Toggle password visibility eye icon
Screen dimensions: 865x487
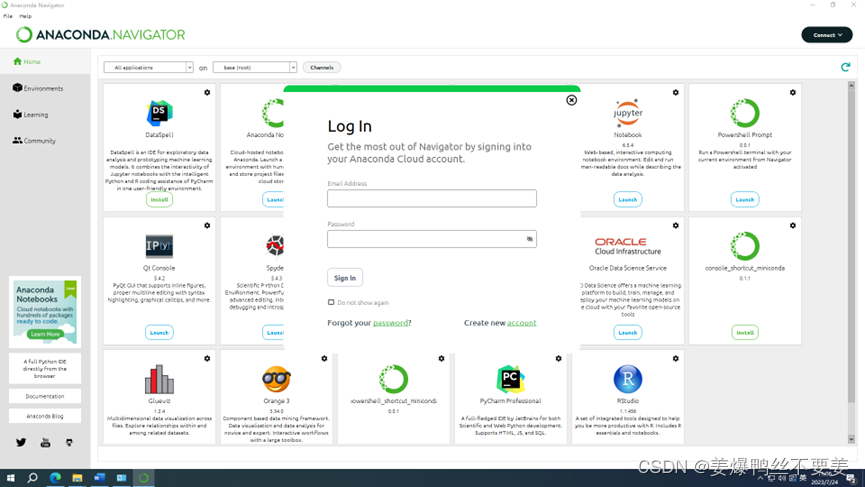[x=530, y=239]
